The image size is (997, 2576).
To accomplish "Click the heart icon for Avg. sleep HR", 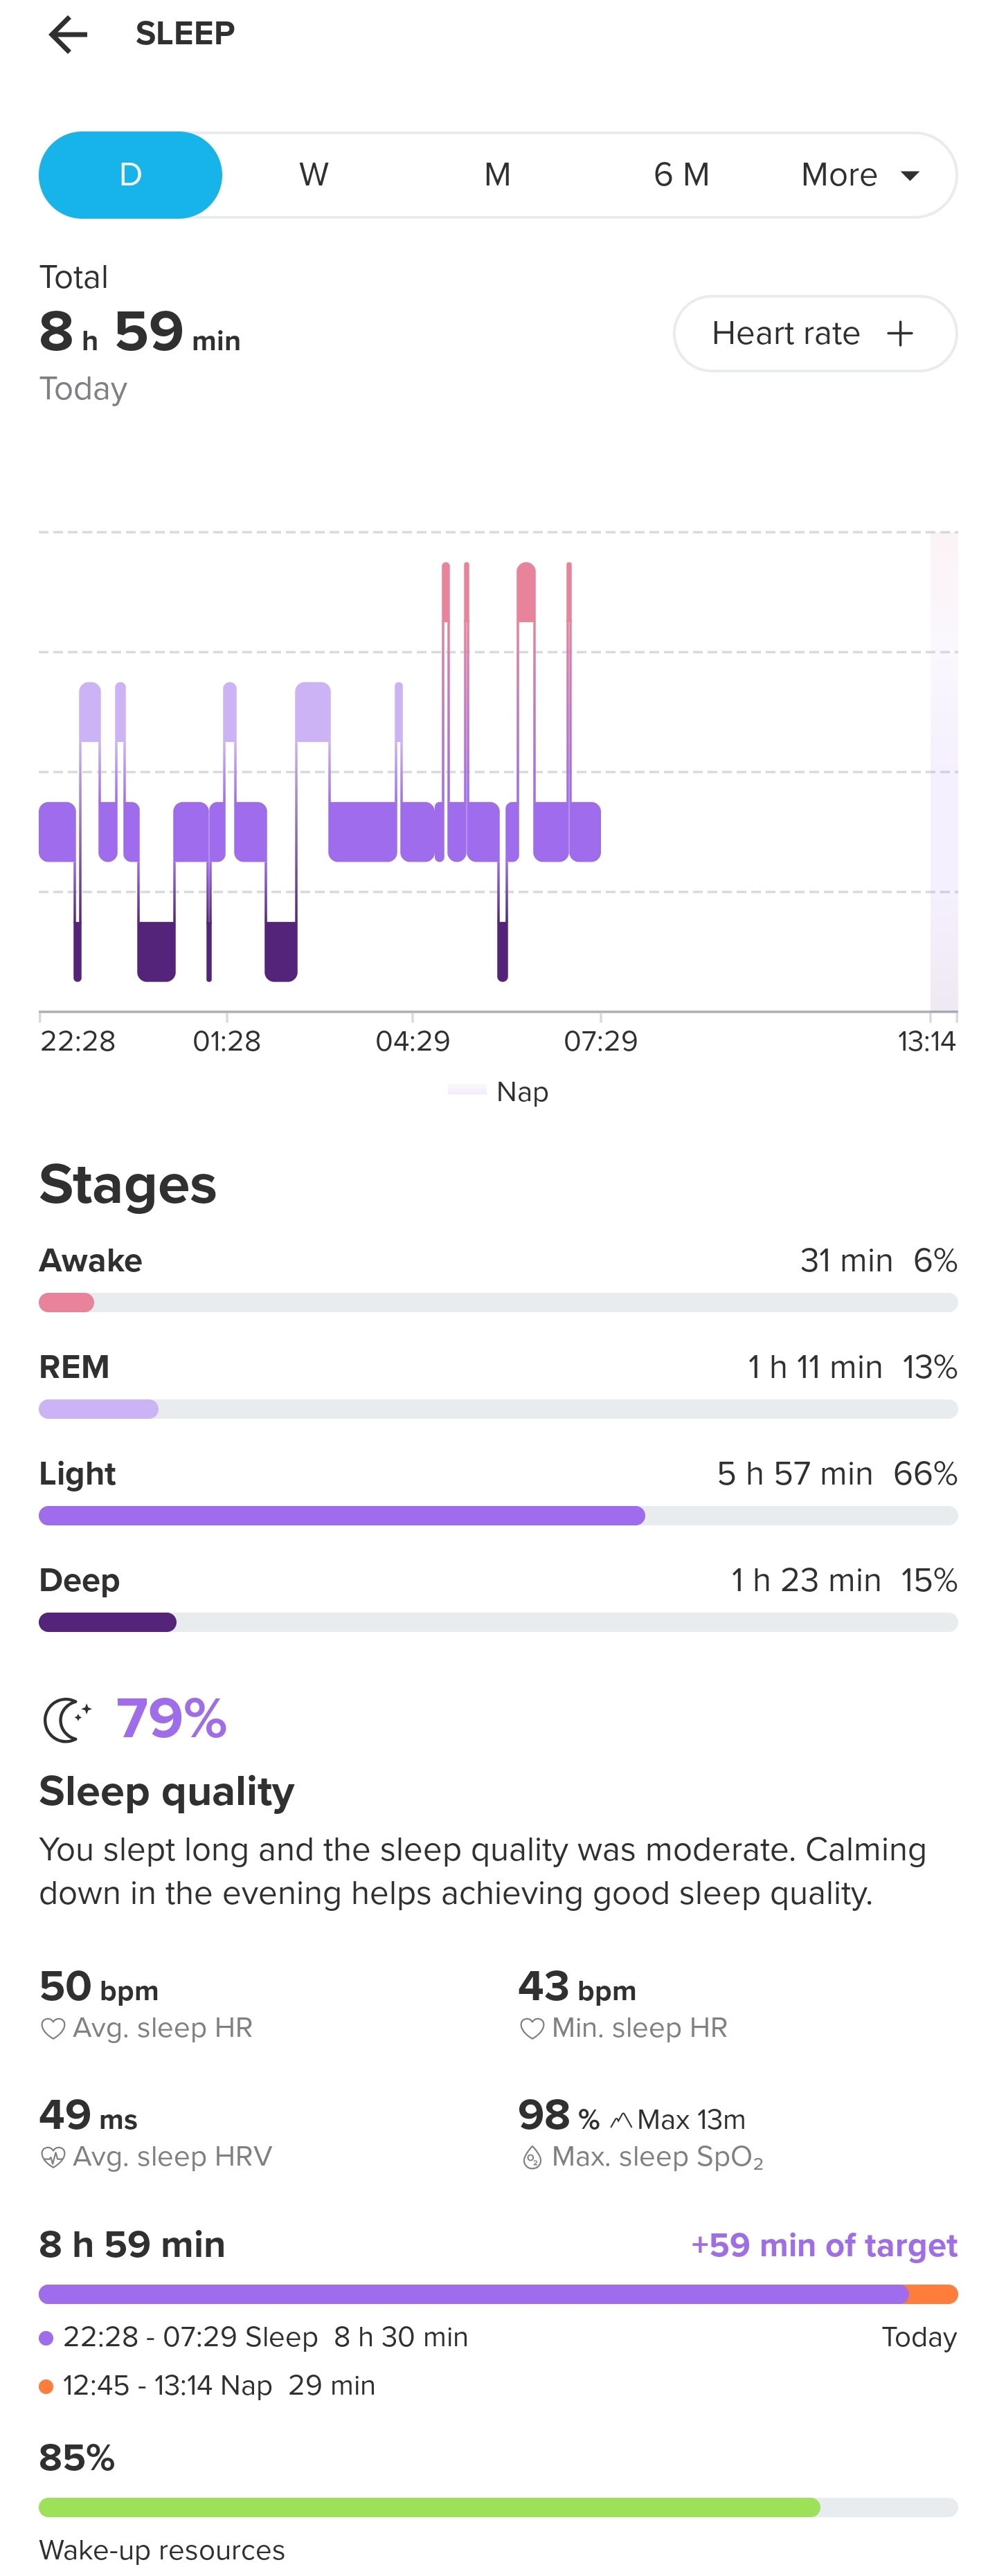I will (x=53, y=2028).
